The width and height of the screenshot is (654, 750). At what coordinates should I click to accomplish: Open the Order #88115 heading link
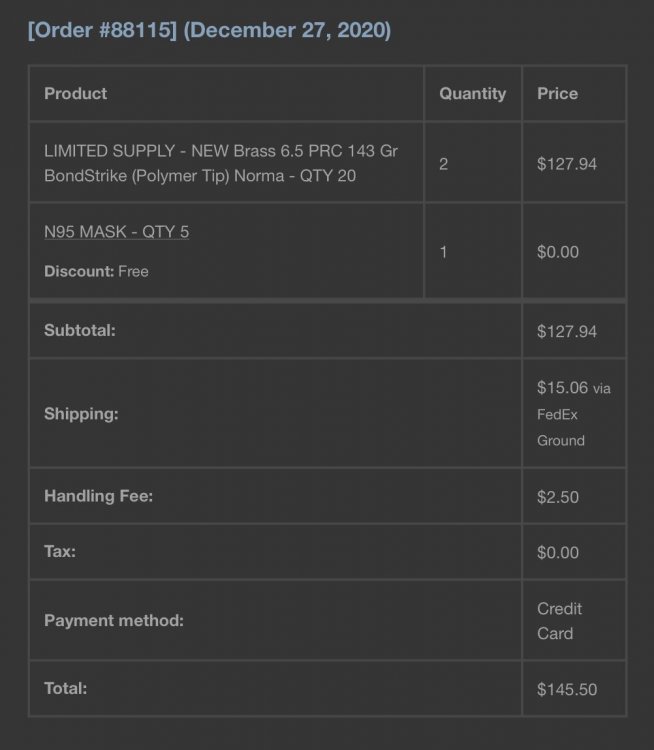[209, 30]
